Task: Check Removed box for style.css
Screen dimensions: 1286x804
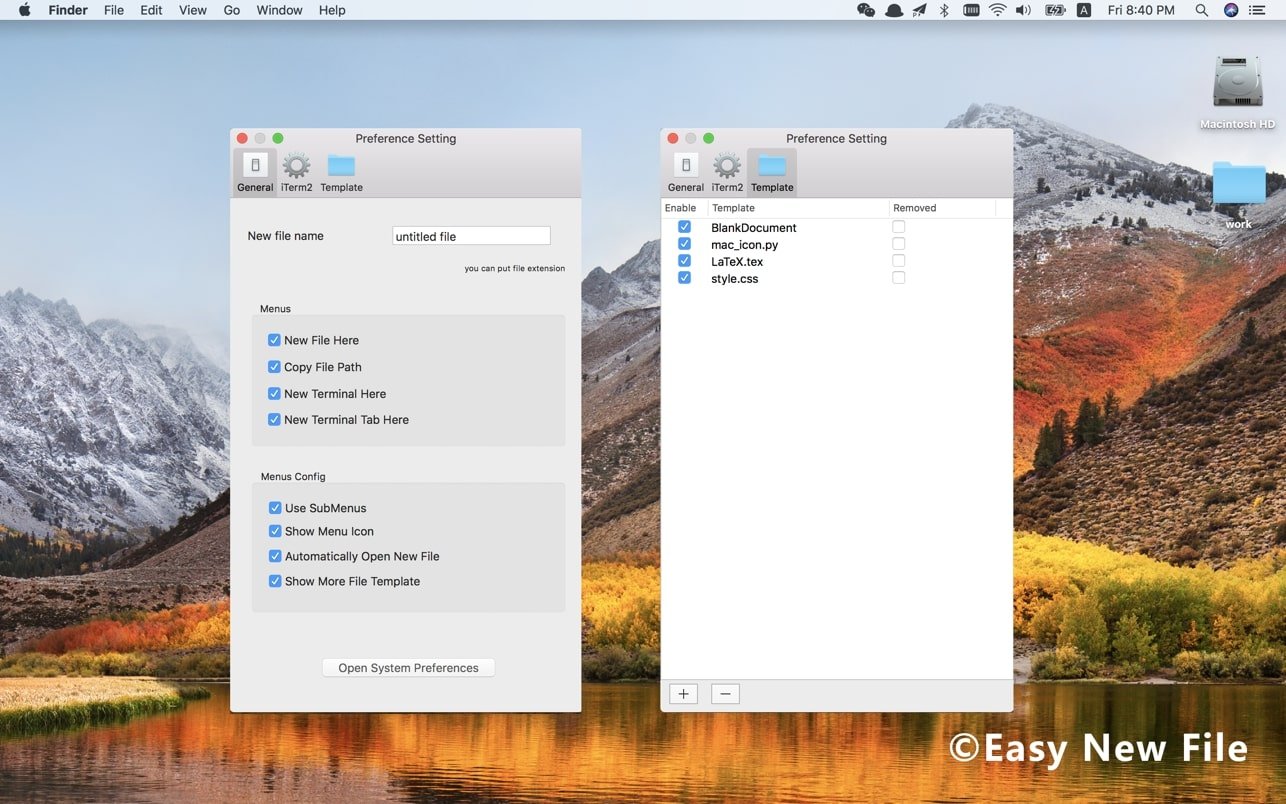Action: coord(898,278)
